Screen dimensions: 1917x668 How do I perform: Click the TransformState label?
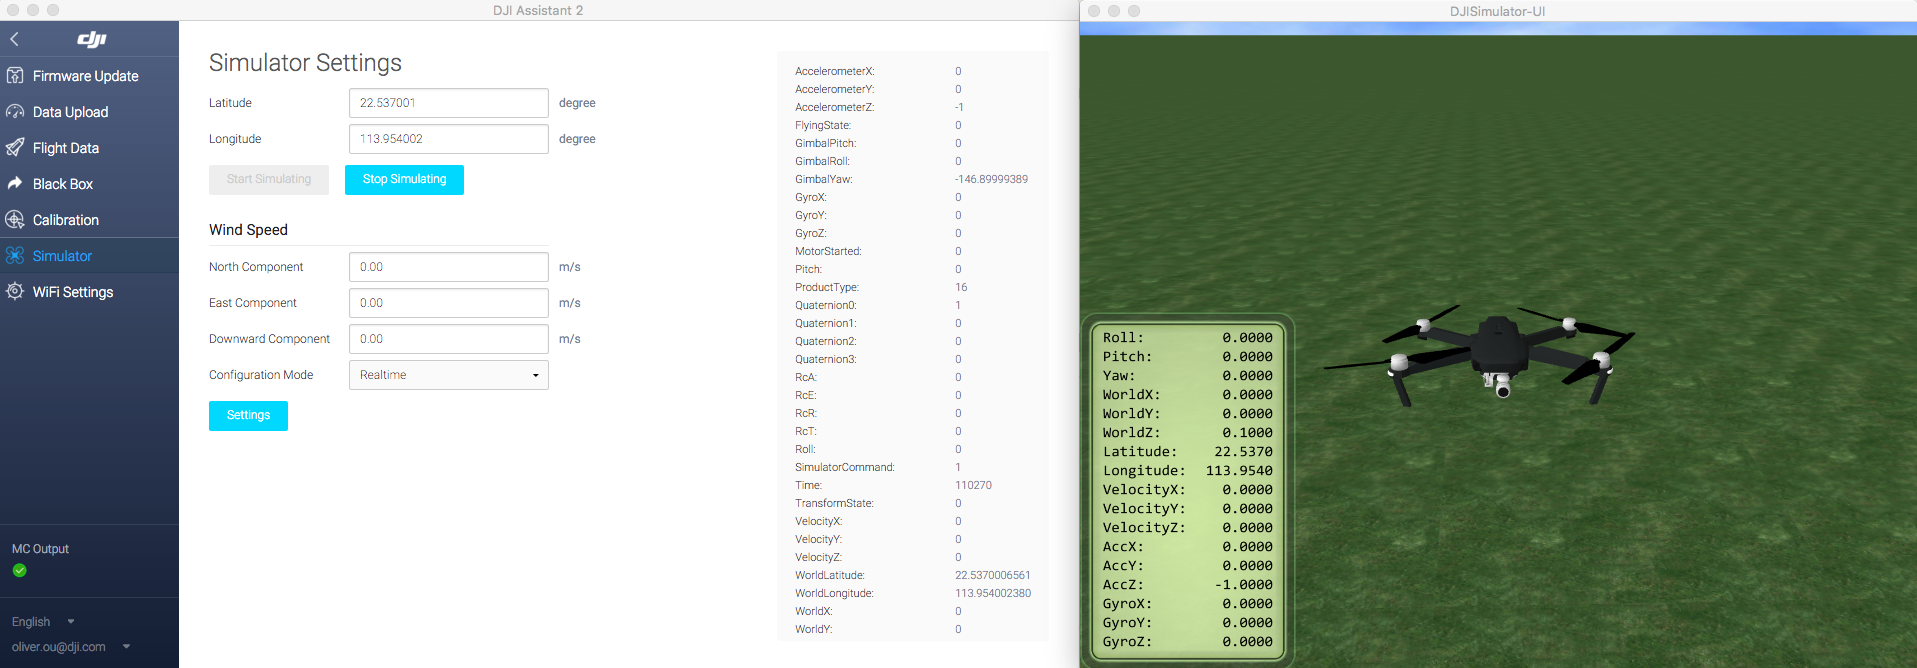834,504
